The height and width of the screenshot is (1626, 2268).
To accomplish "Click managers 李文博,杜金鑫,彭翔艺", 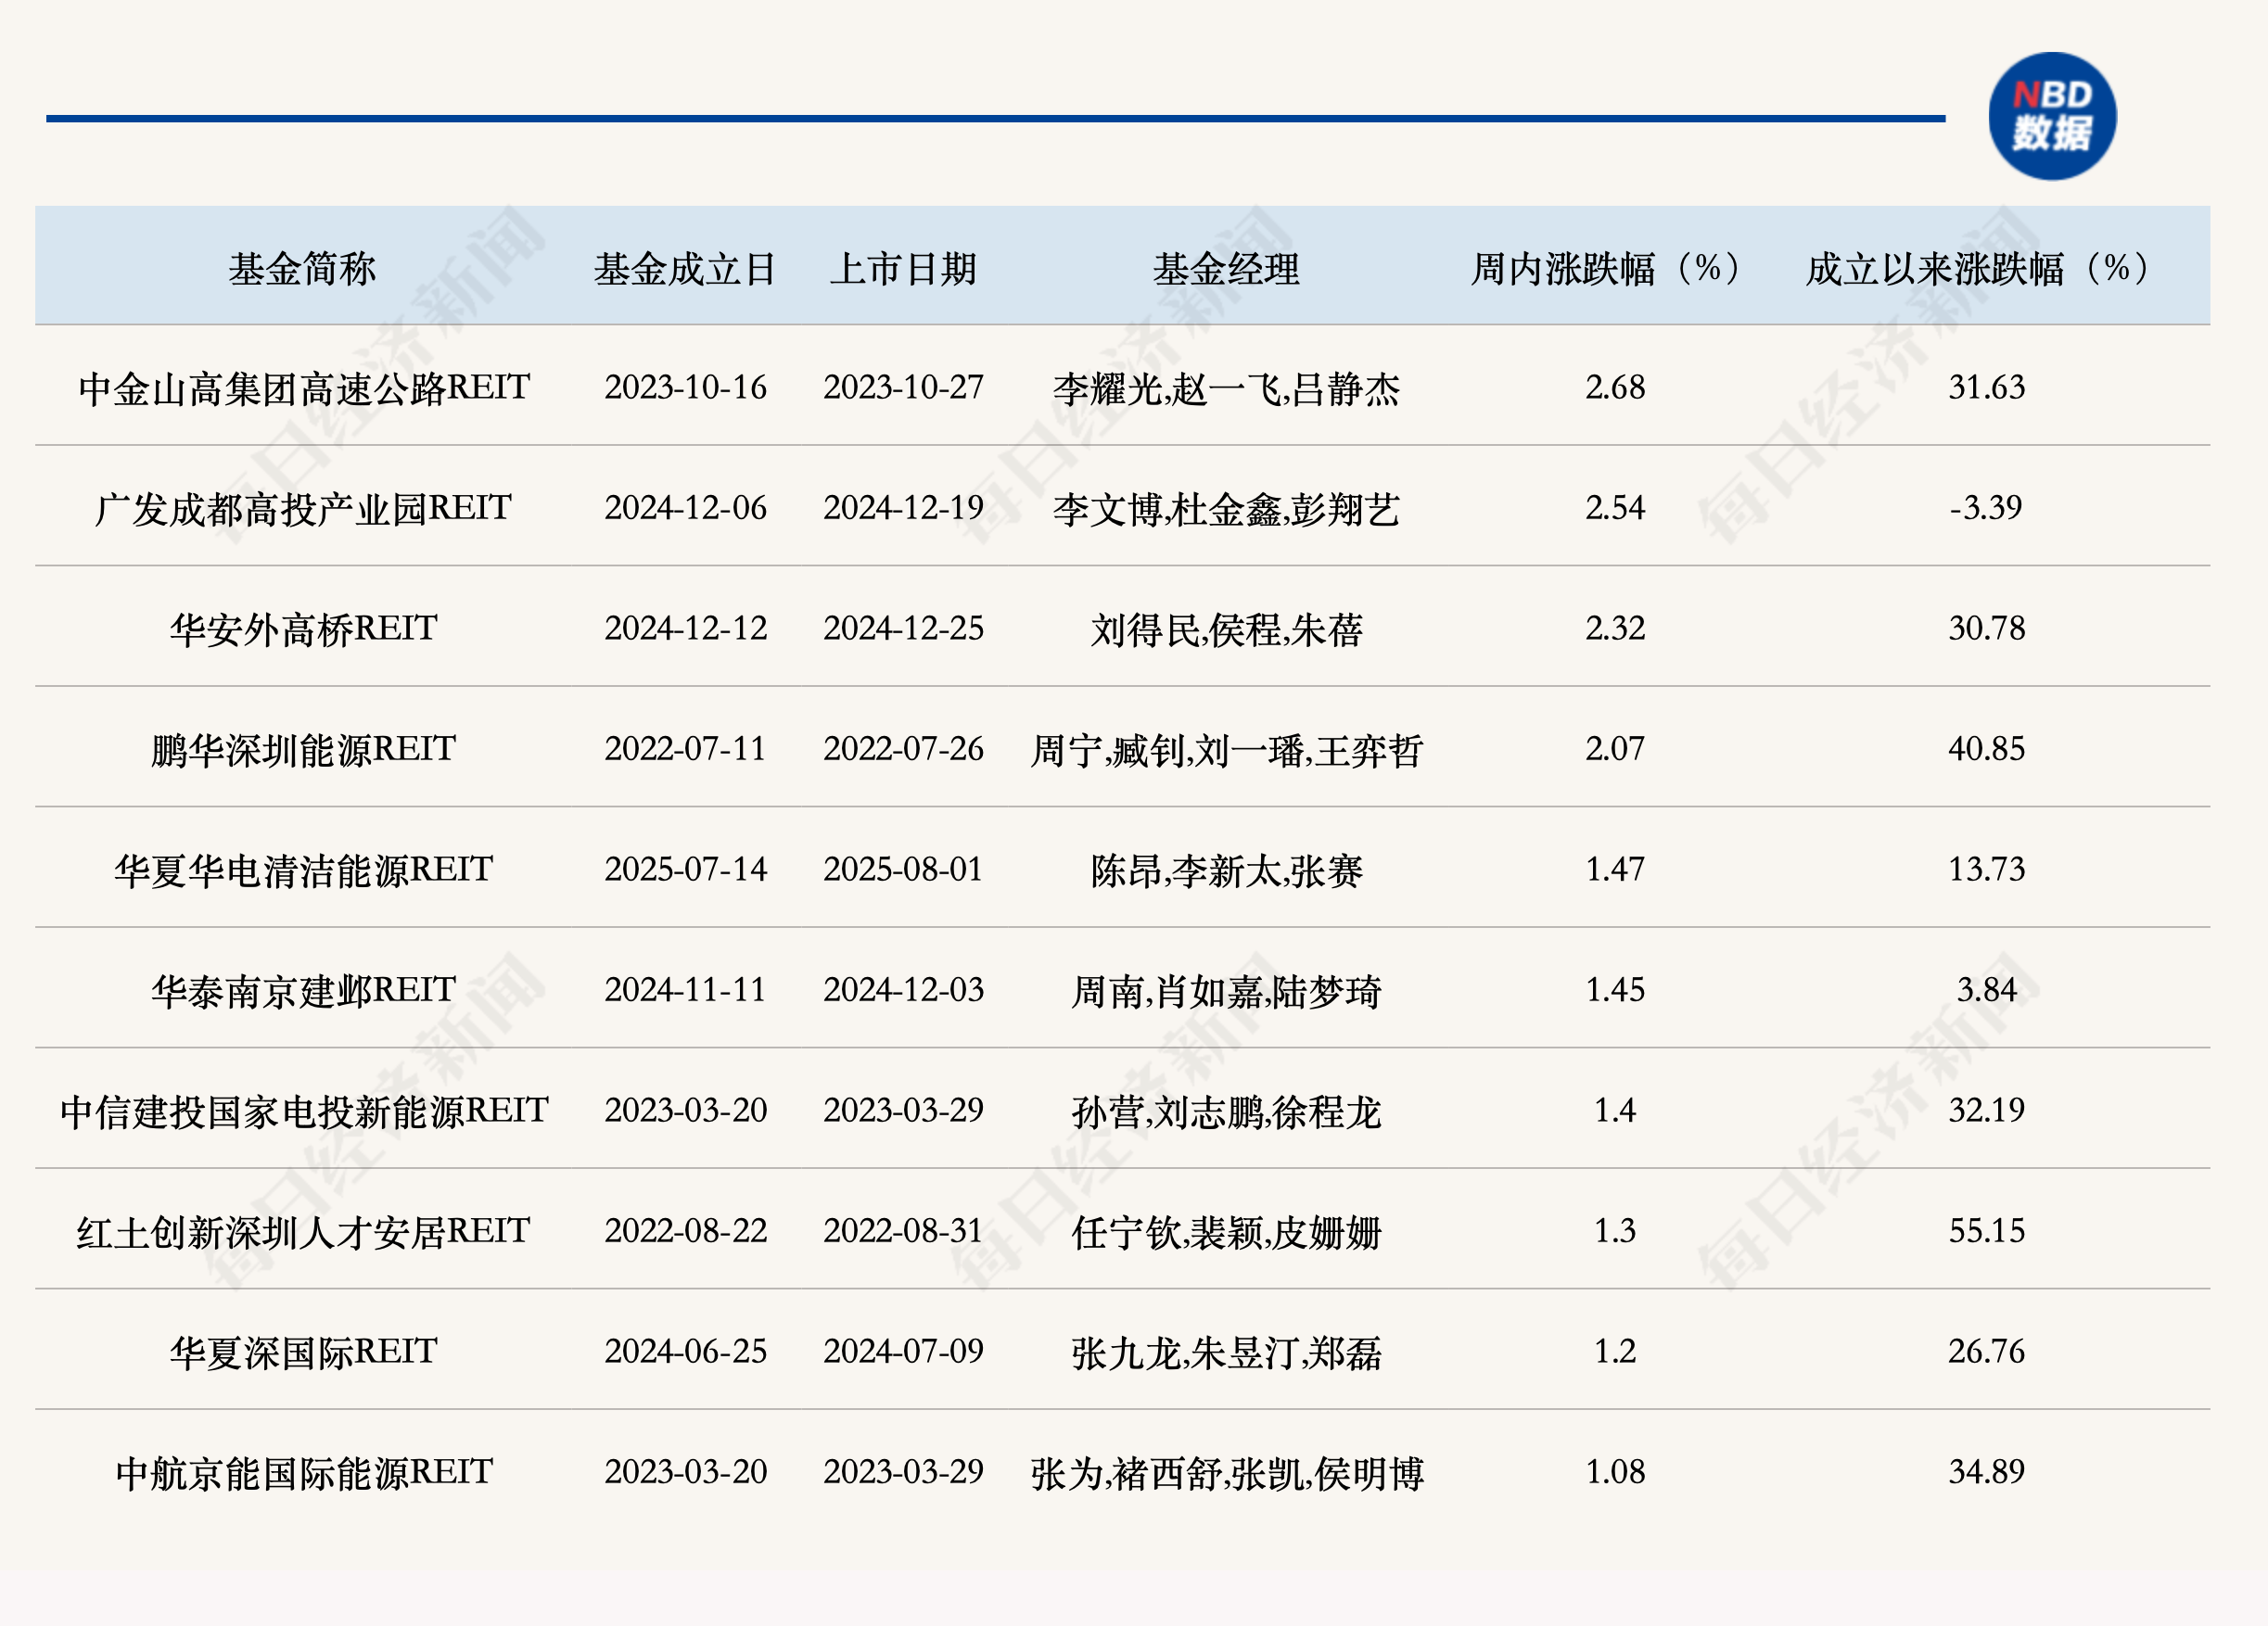I will [x=1226, y=510].
